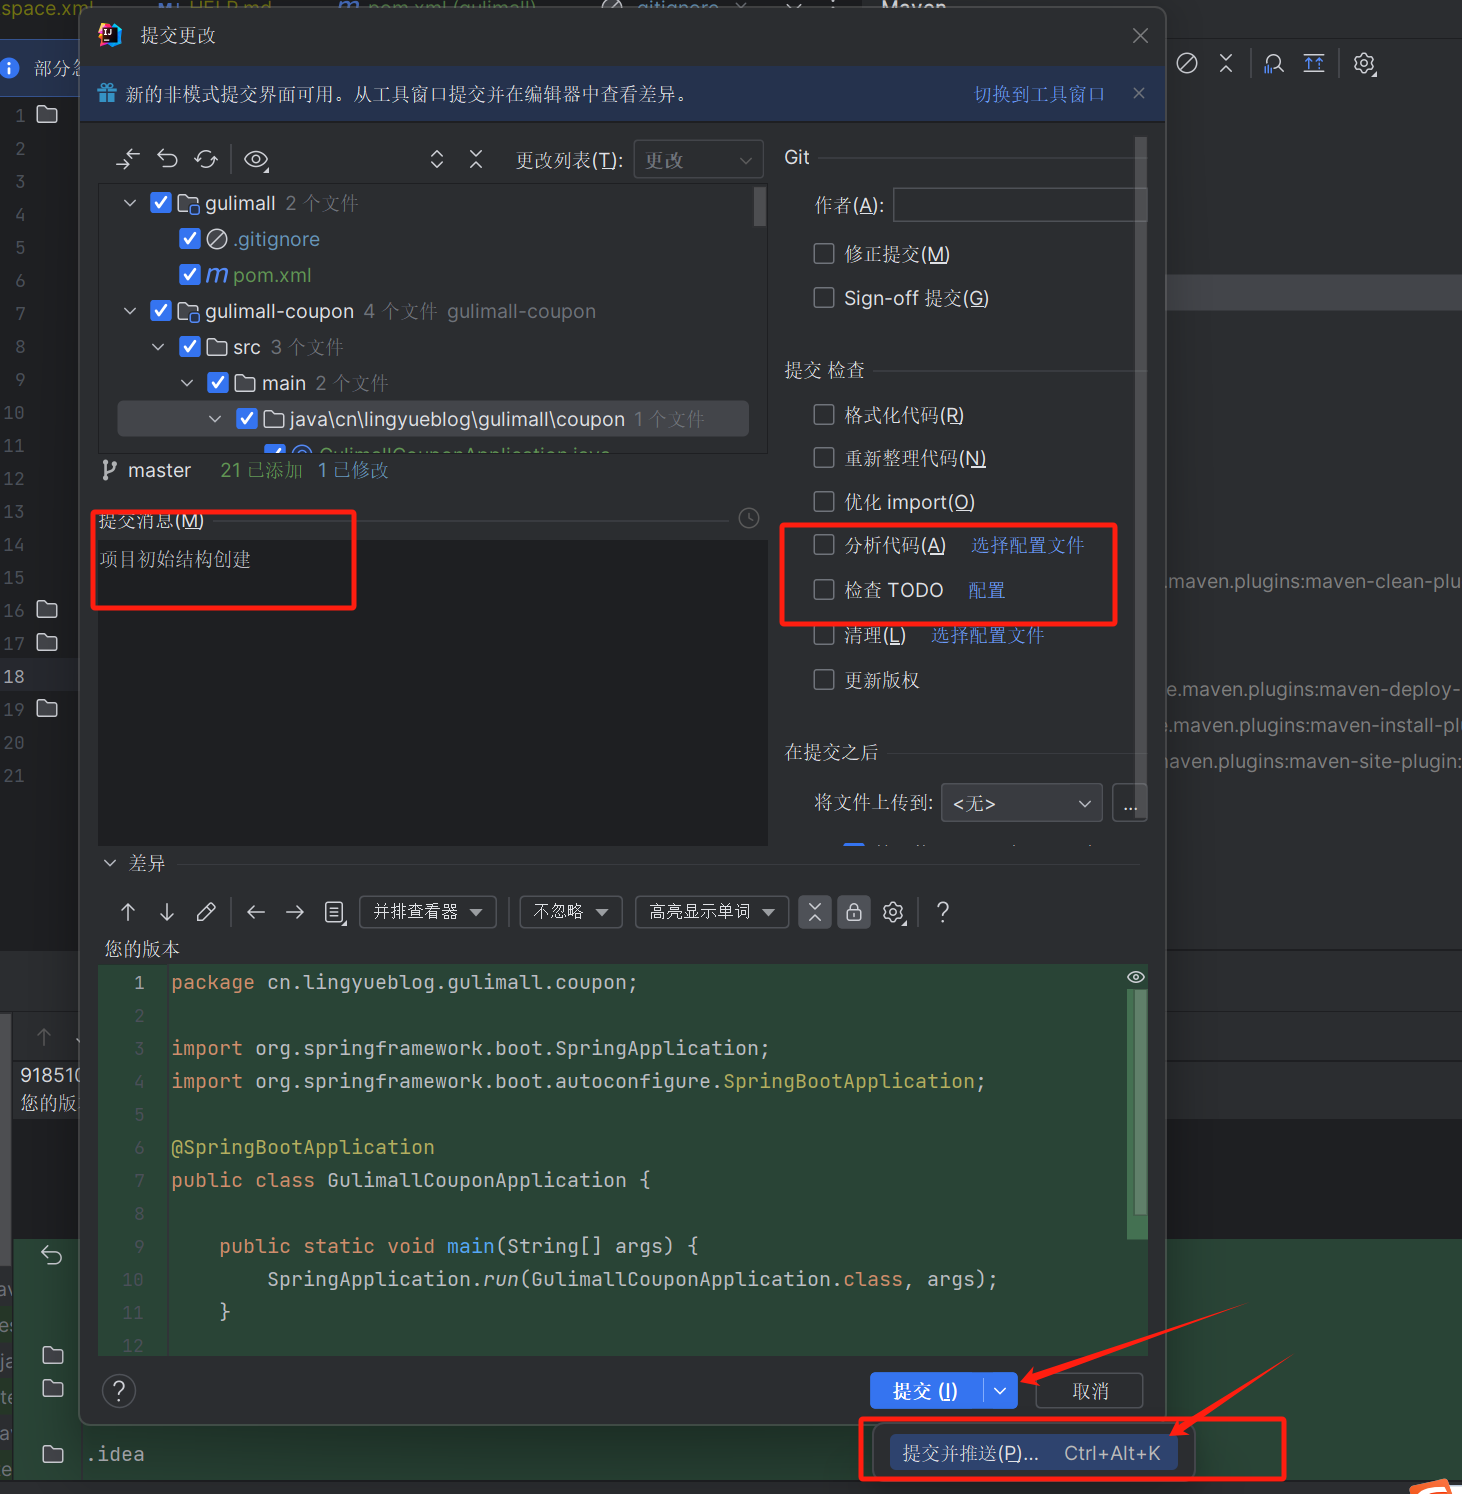The width and height of the screenshot is (1462, 1494).
Task: Click the 取消 cancel button
Action: (1090, 1391)
